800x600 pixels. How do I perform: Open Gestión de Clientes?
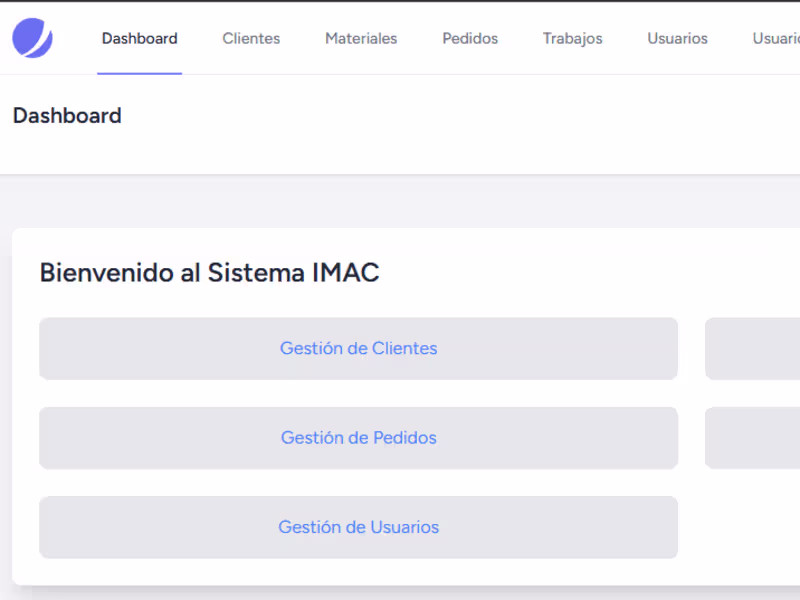coord(358,348)
